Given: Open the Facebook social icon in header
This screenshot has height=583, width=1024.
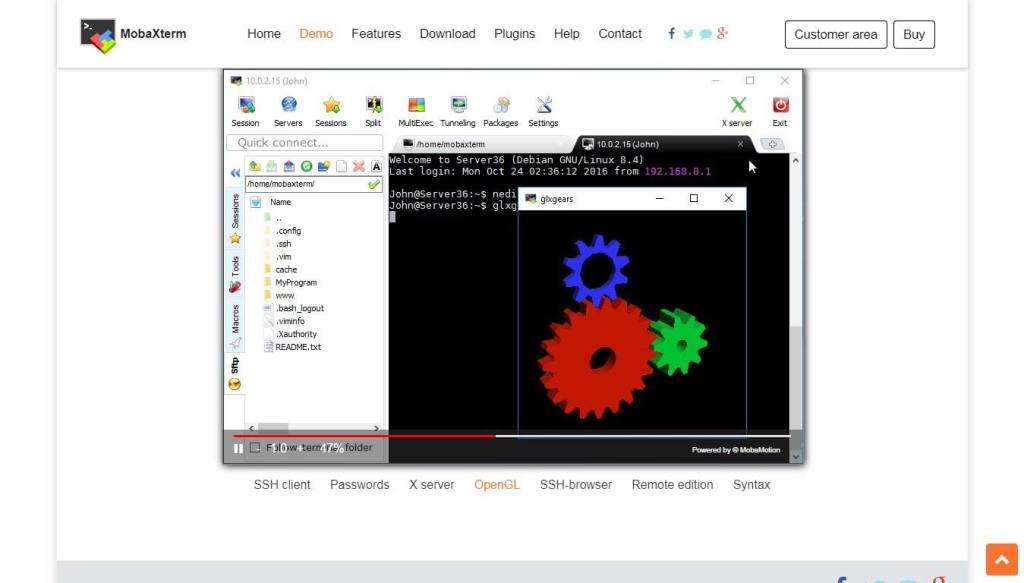Looking at the screenshot, I should click(671, 33).
